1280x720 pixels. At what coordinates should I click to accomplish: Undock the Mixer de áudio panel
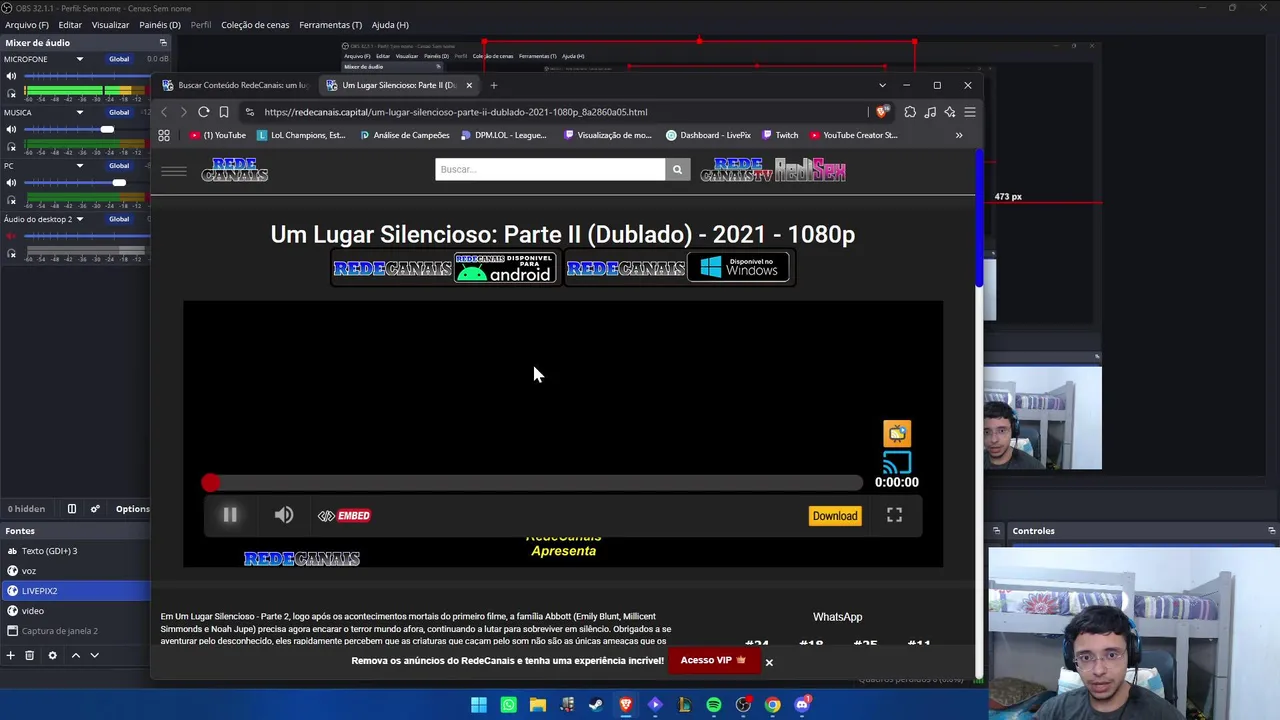click(x=163, y=43)
